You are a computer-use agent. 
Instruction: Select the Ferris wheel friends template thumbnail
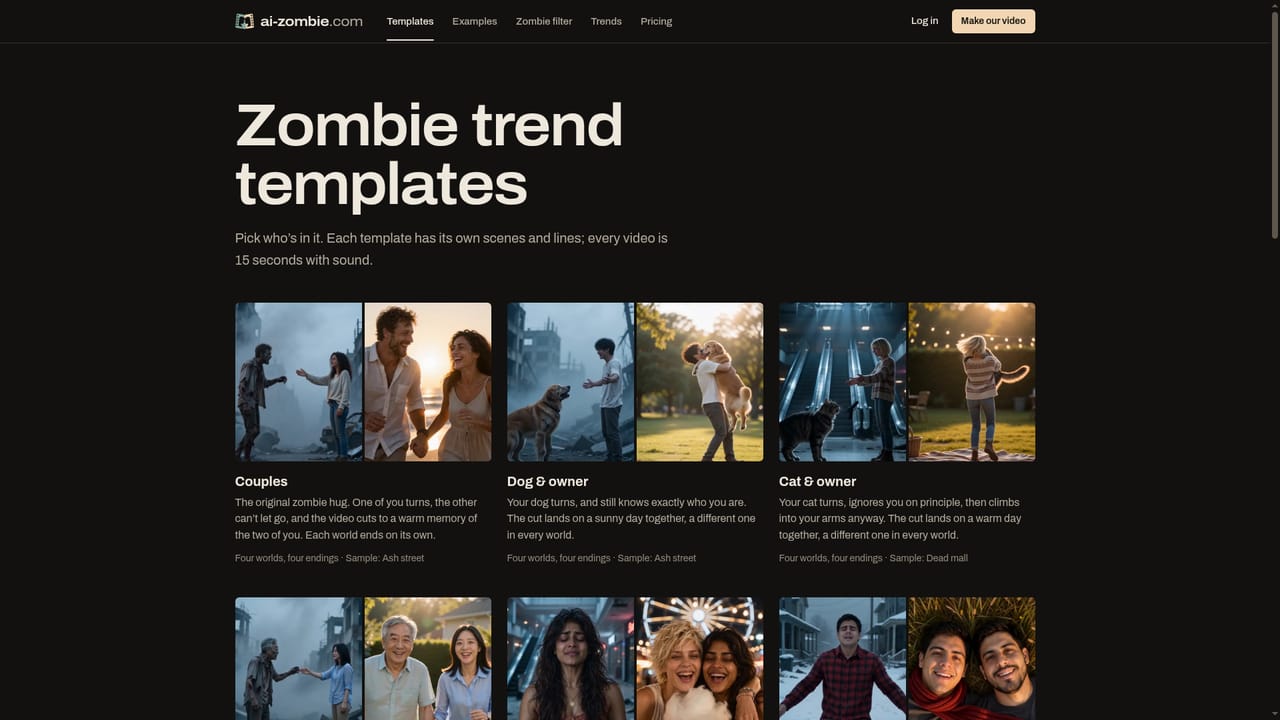coord(635,658)
